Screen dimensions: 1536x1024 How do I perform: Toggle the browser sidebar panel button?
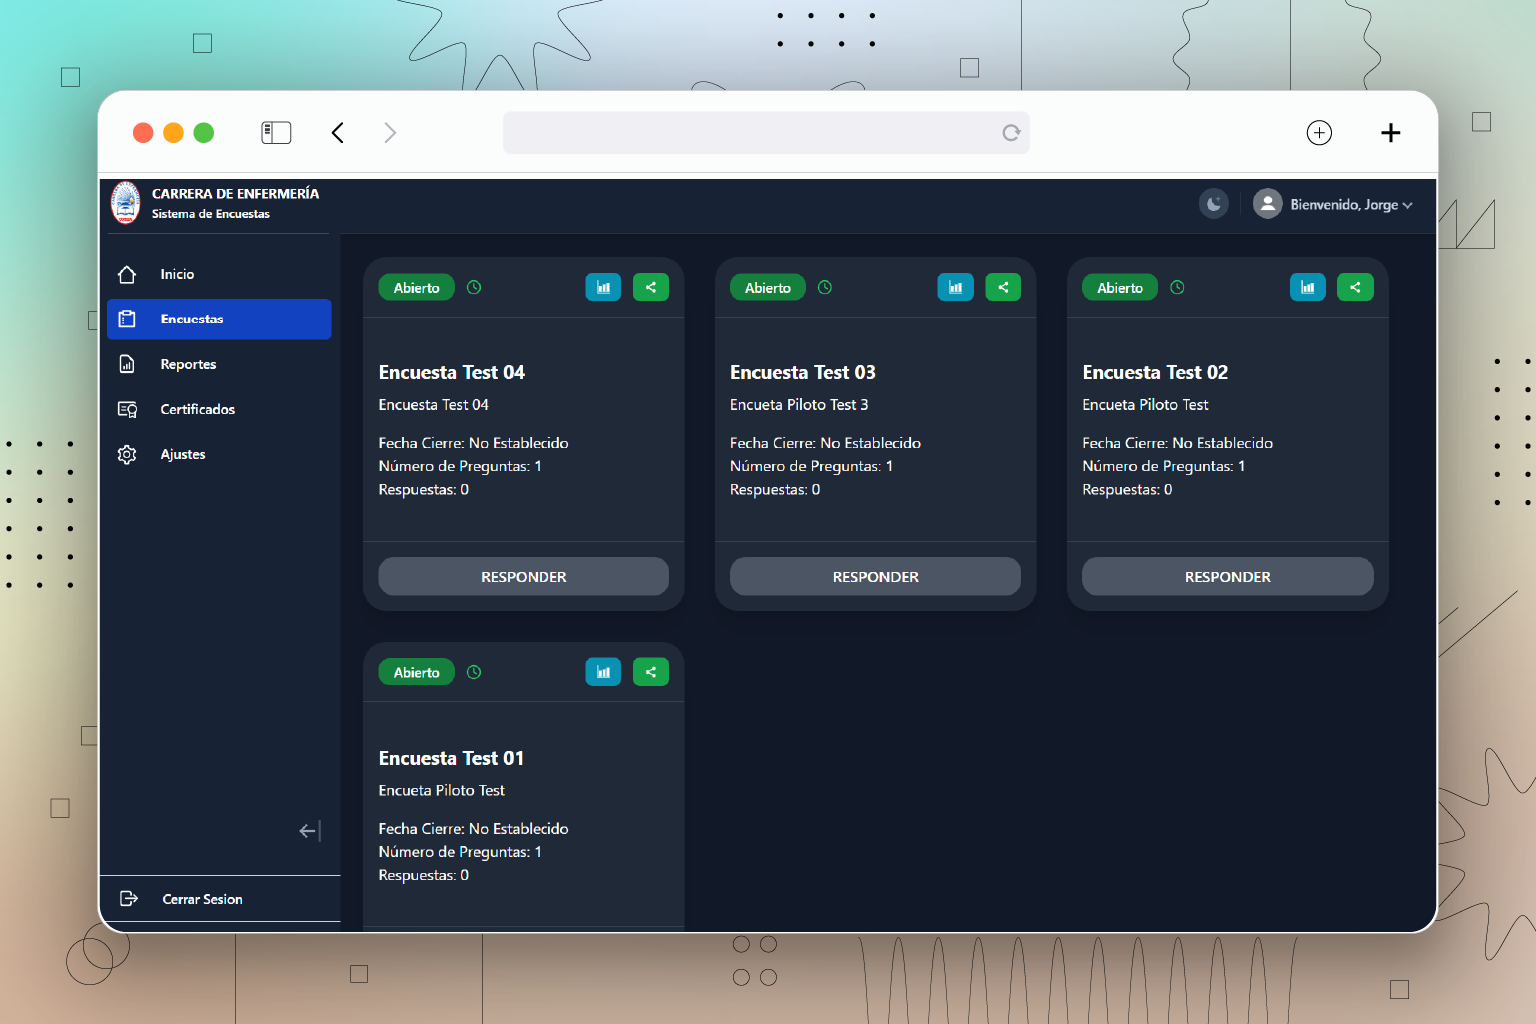point(276,133)
